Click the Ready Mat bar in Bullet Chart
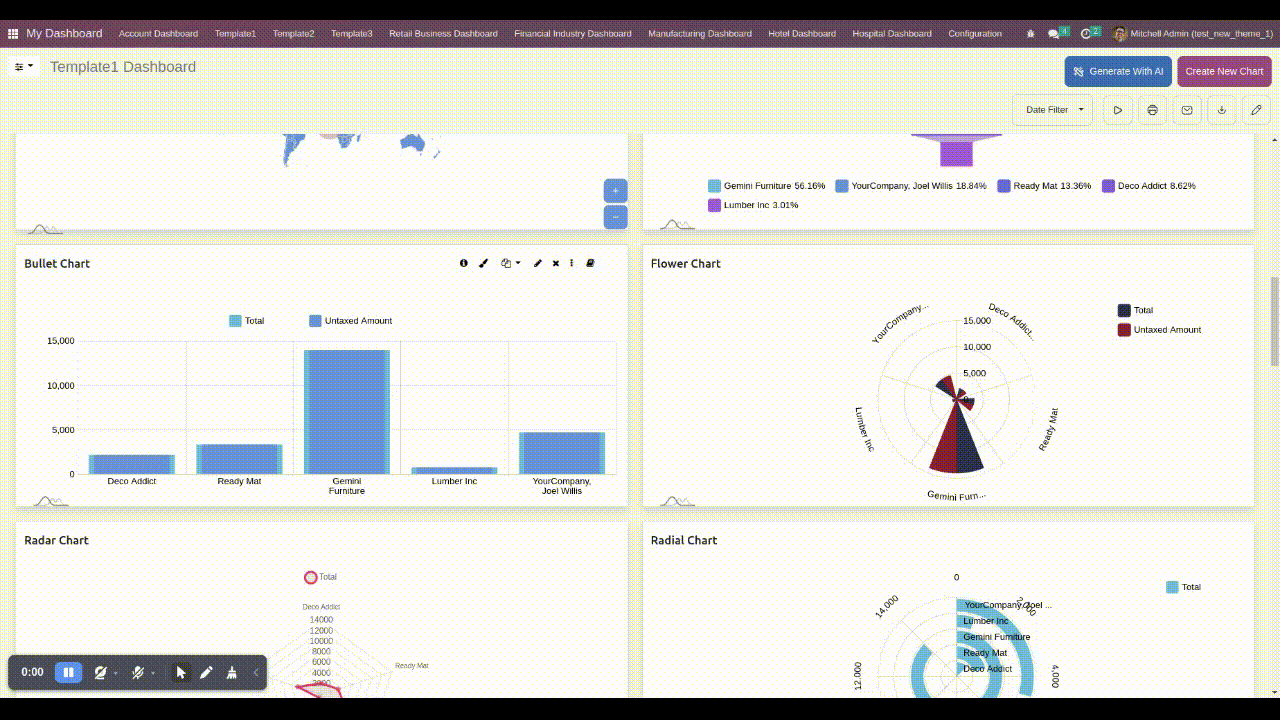 (x=239, y=459)
